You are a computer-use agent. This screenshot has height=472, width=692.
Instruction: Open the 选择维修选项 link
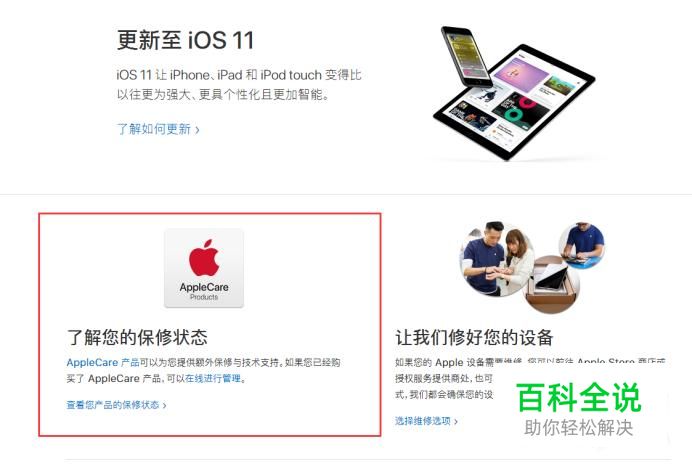tap(423, 421)
